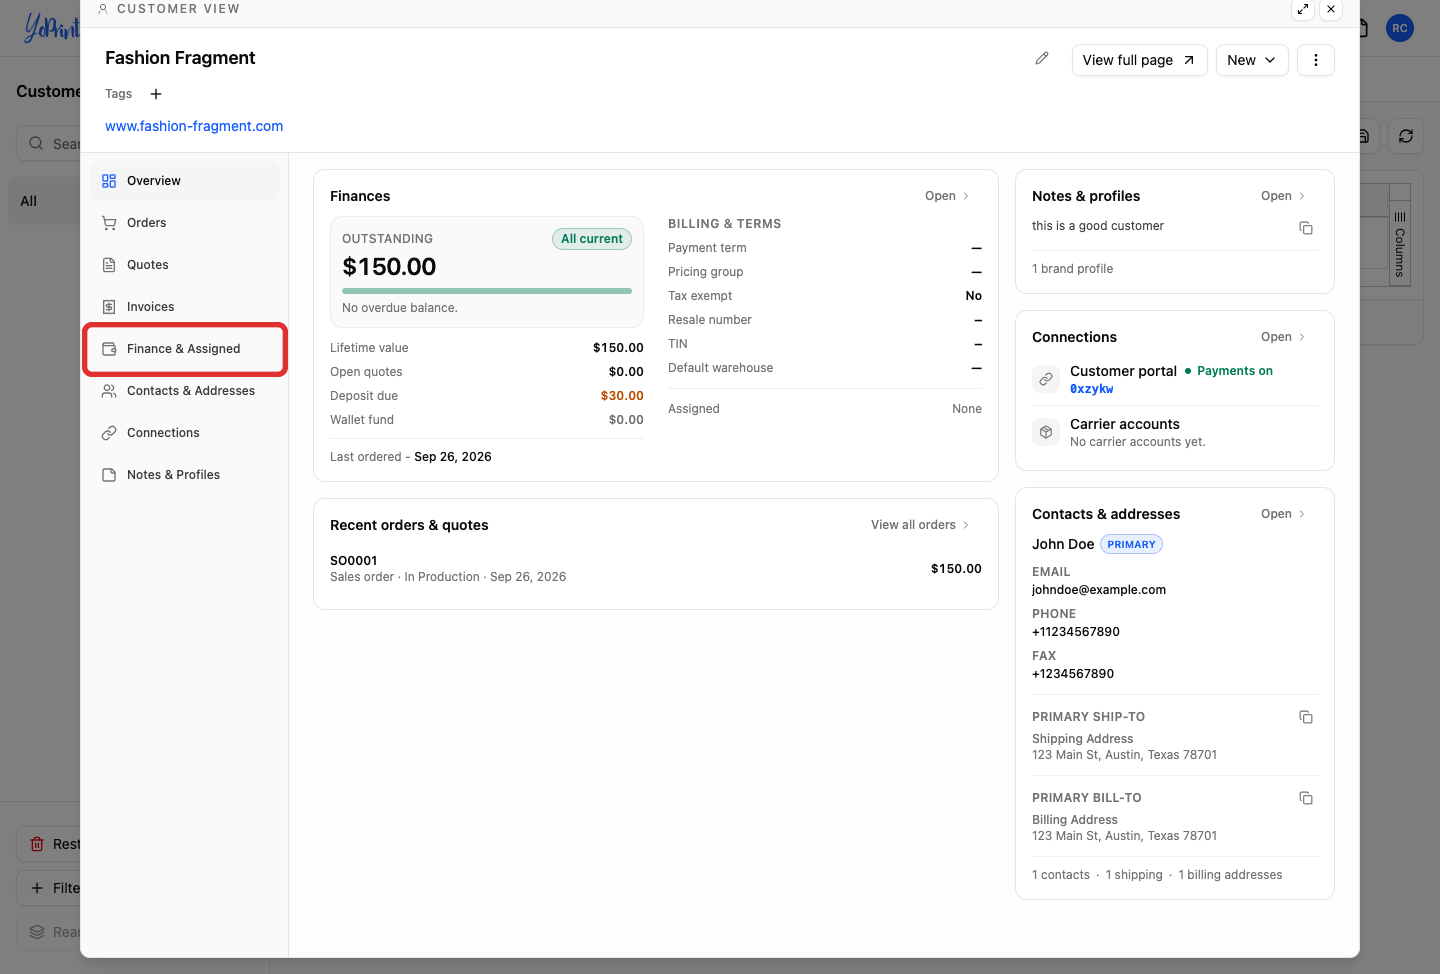Click the Payments on status label
The image size is (1440, 974).
[x=1235, y=371]
